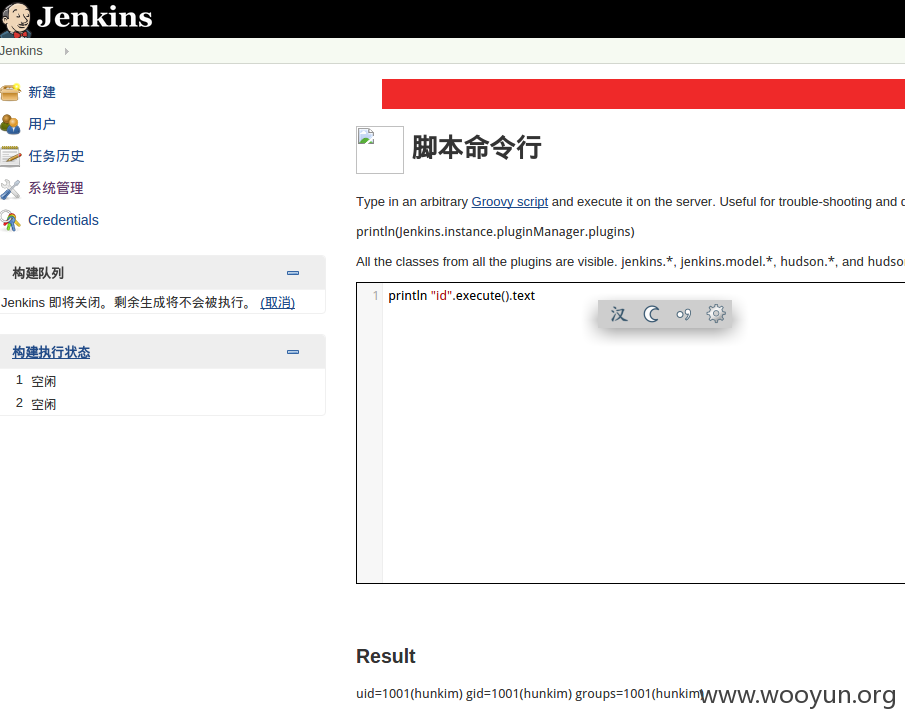The height and width of the screenshot is (724, 905).
Task: Click the 脚本命令行 heading
Action: pyautogui.click(x=477, y=147)
